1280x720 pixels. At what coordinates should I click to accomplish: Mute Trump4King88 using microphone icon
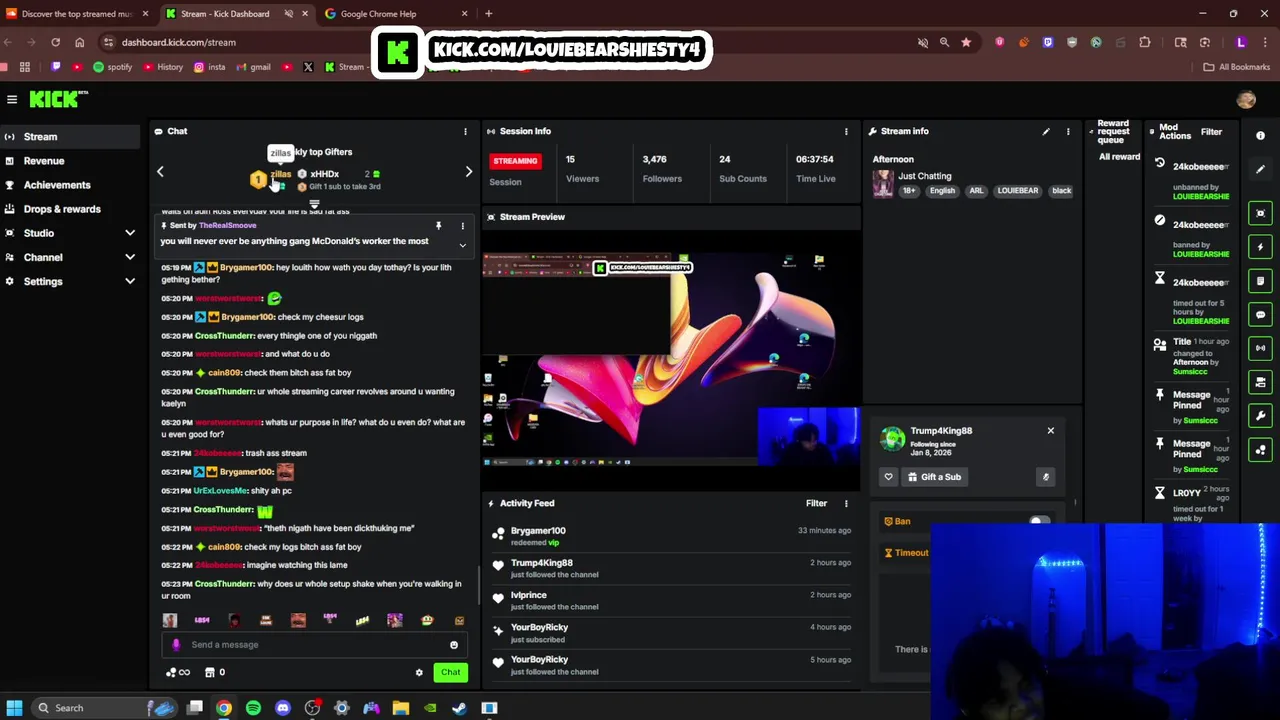(1046, 477)
